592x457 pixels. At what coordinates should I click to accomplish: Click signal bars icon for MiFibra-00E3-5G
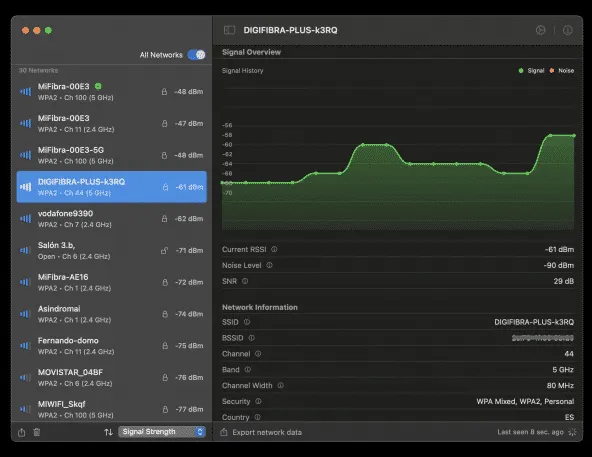click(x=25, y=155)
